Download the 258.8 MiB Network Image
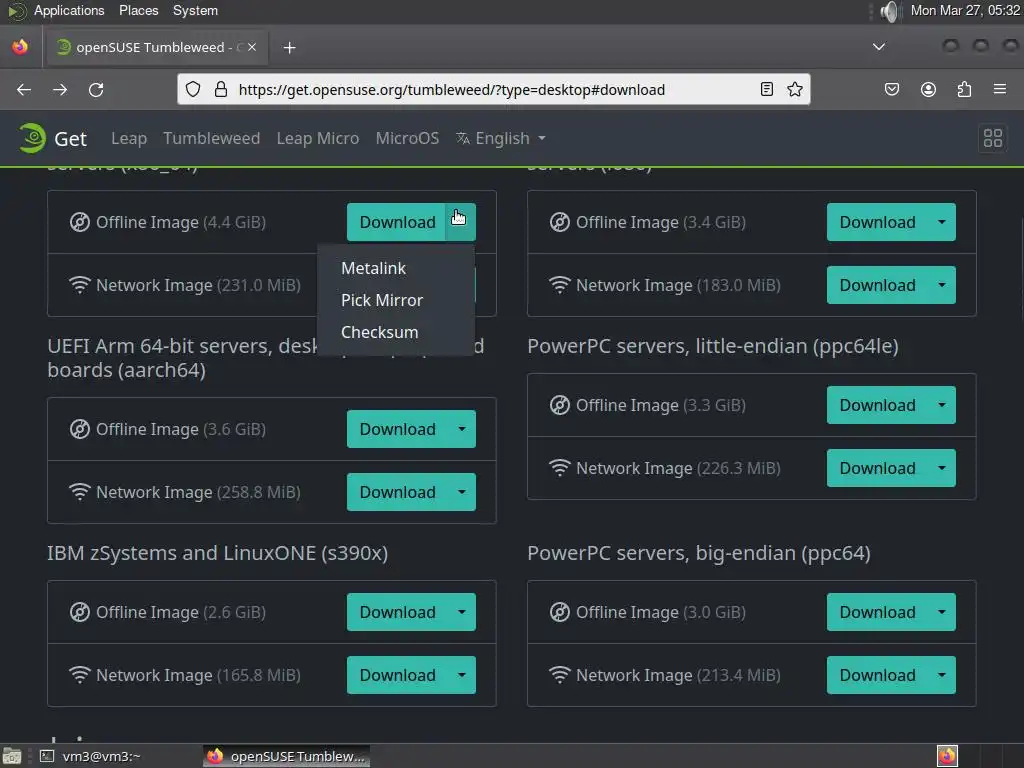 pos(397,492)
